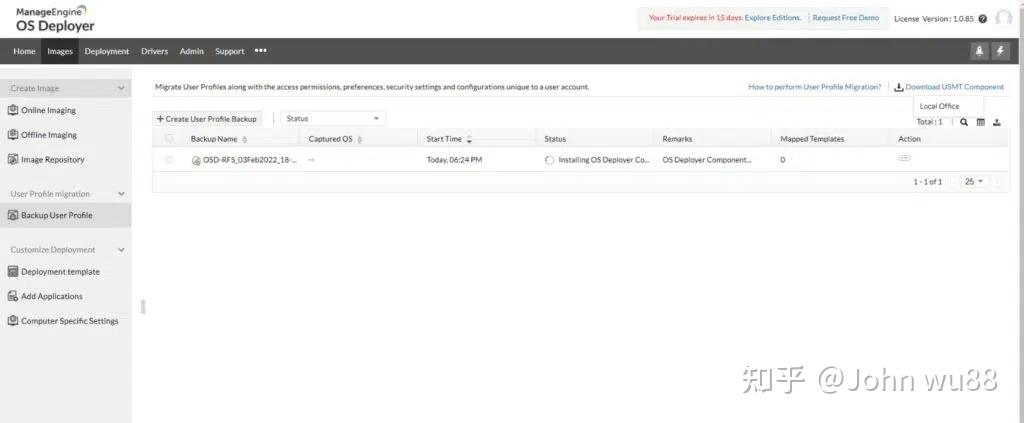The width and height of the screenshot is (1024, 423).
Task: Collapse the Create Image section
Action: point(121,88)
